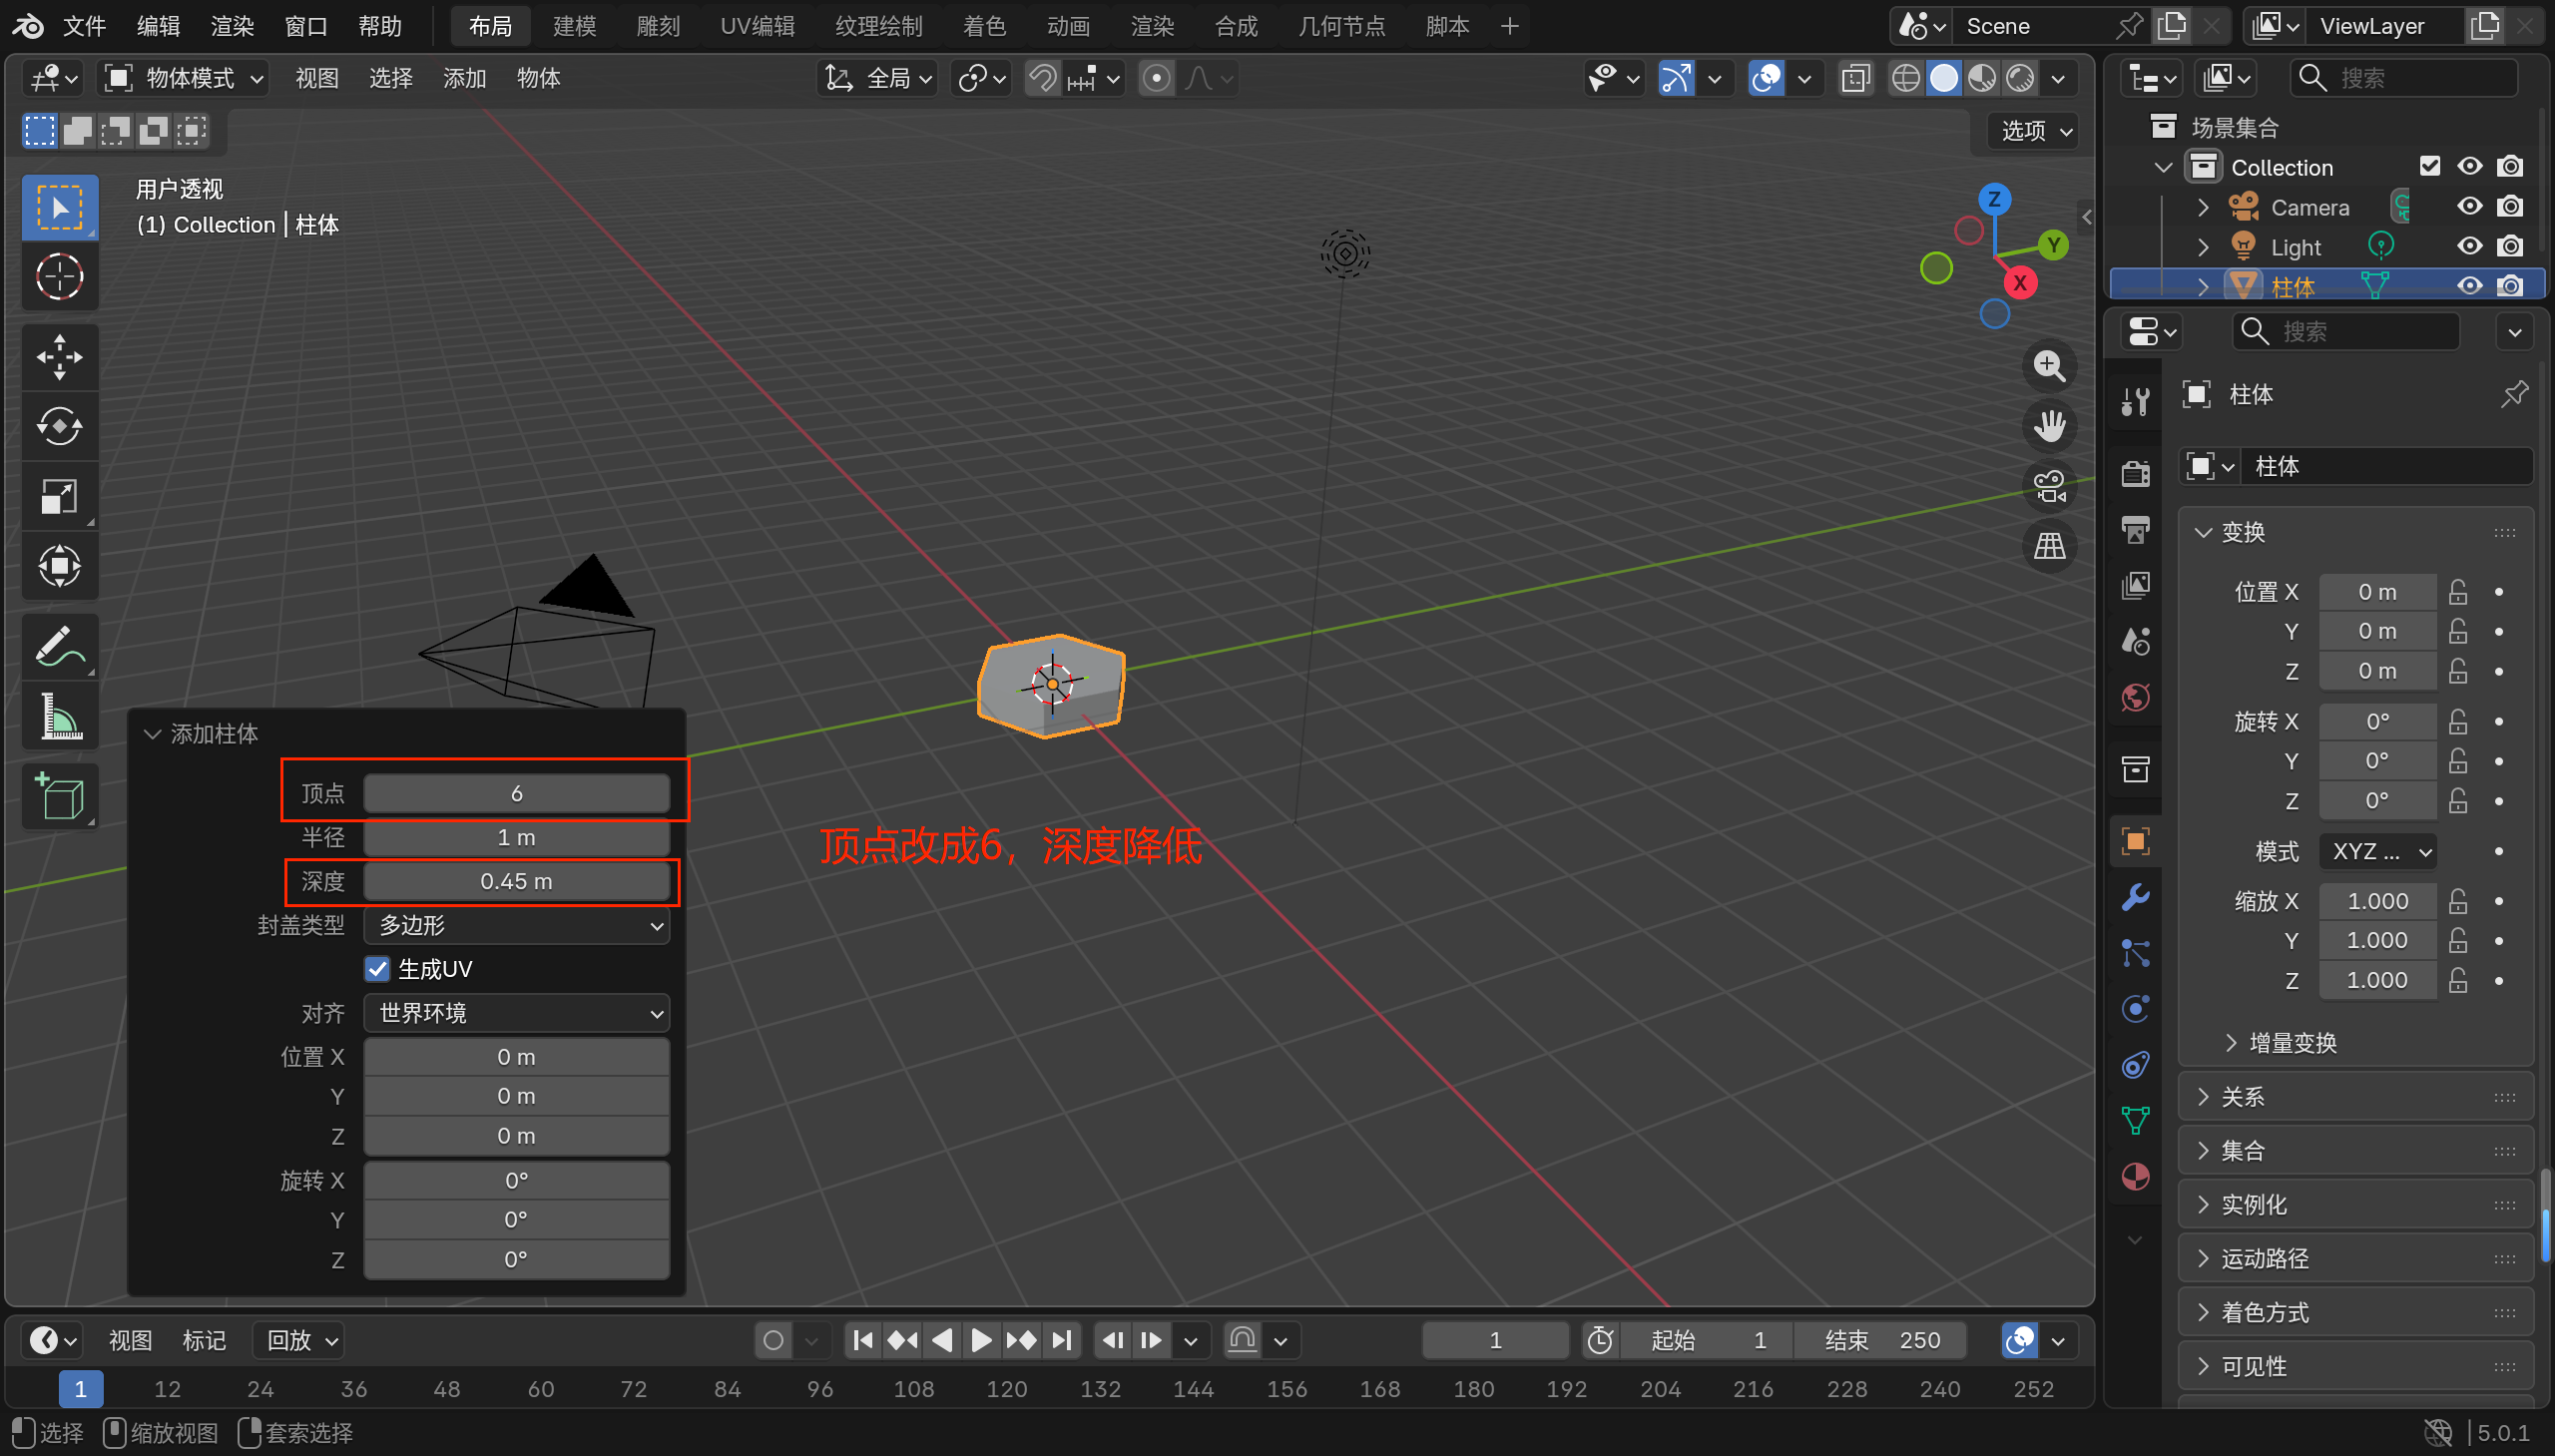Open the 添加 menu in viewport header
The width and height of the screenshot is (2555, 1456).
tap(464, 78)
